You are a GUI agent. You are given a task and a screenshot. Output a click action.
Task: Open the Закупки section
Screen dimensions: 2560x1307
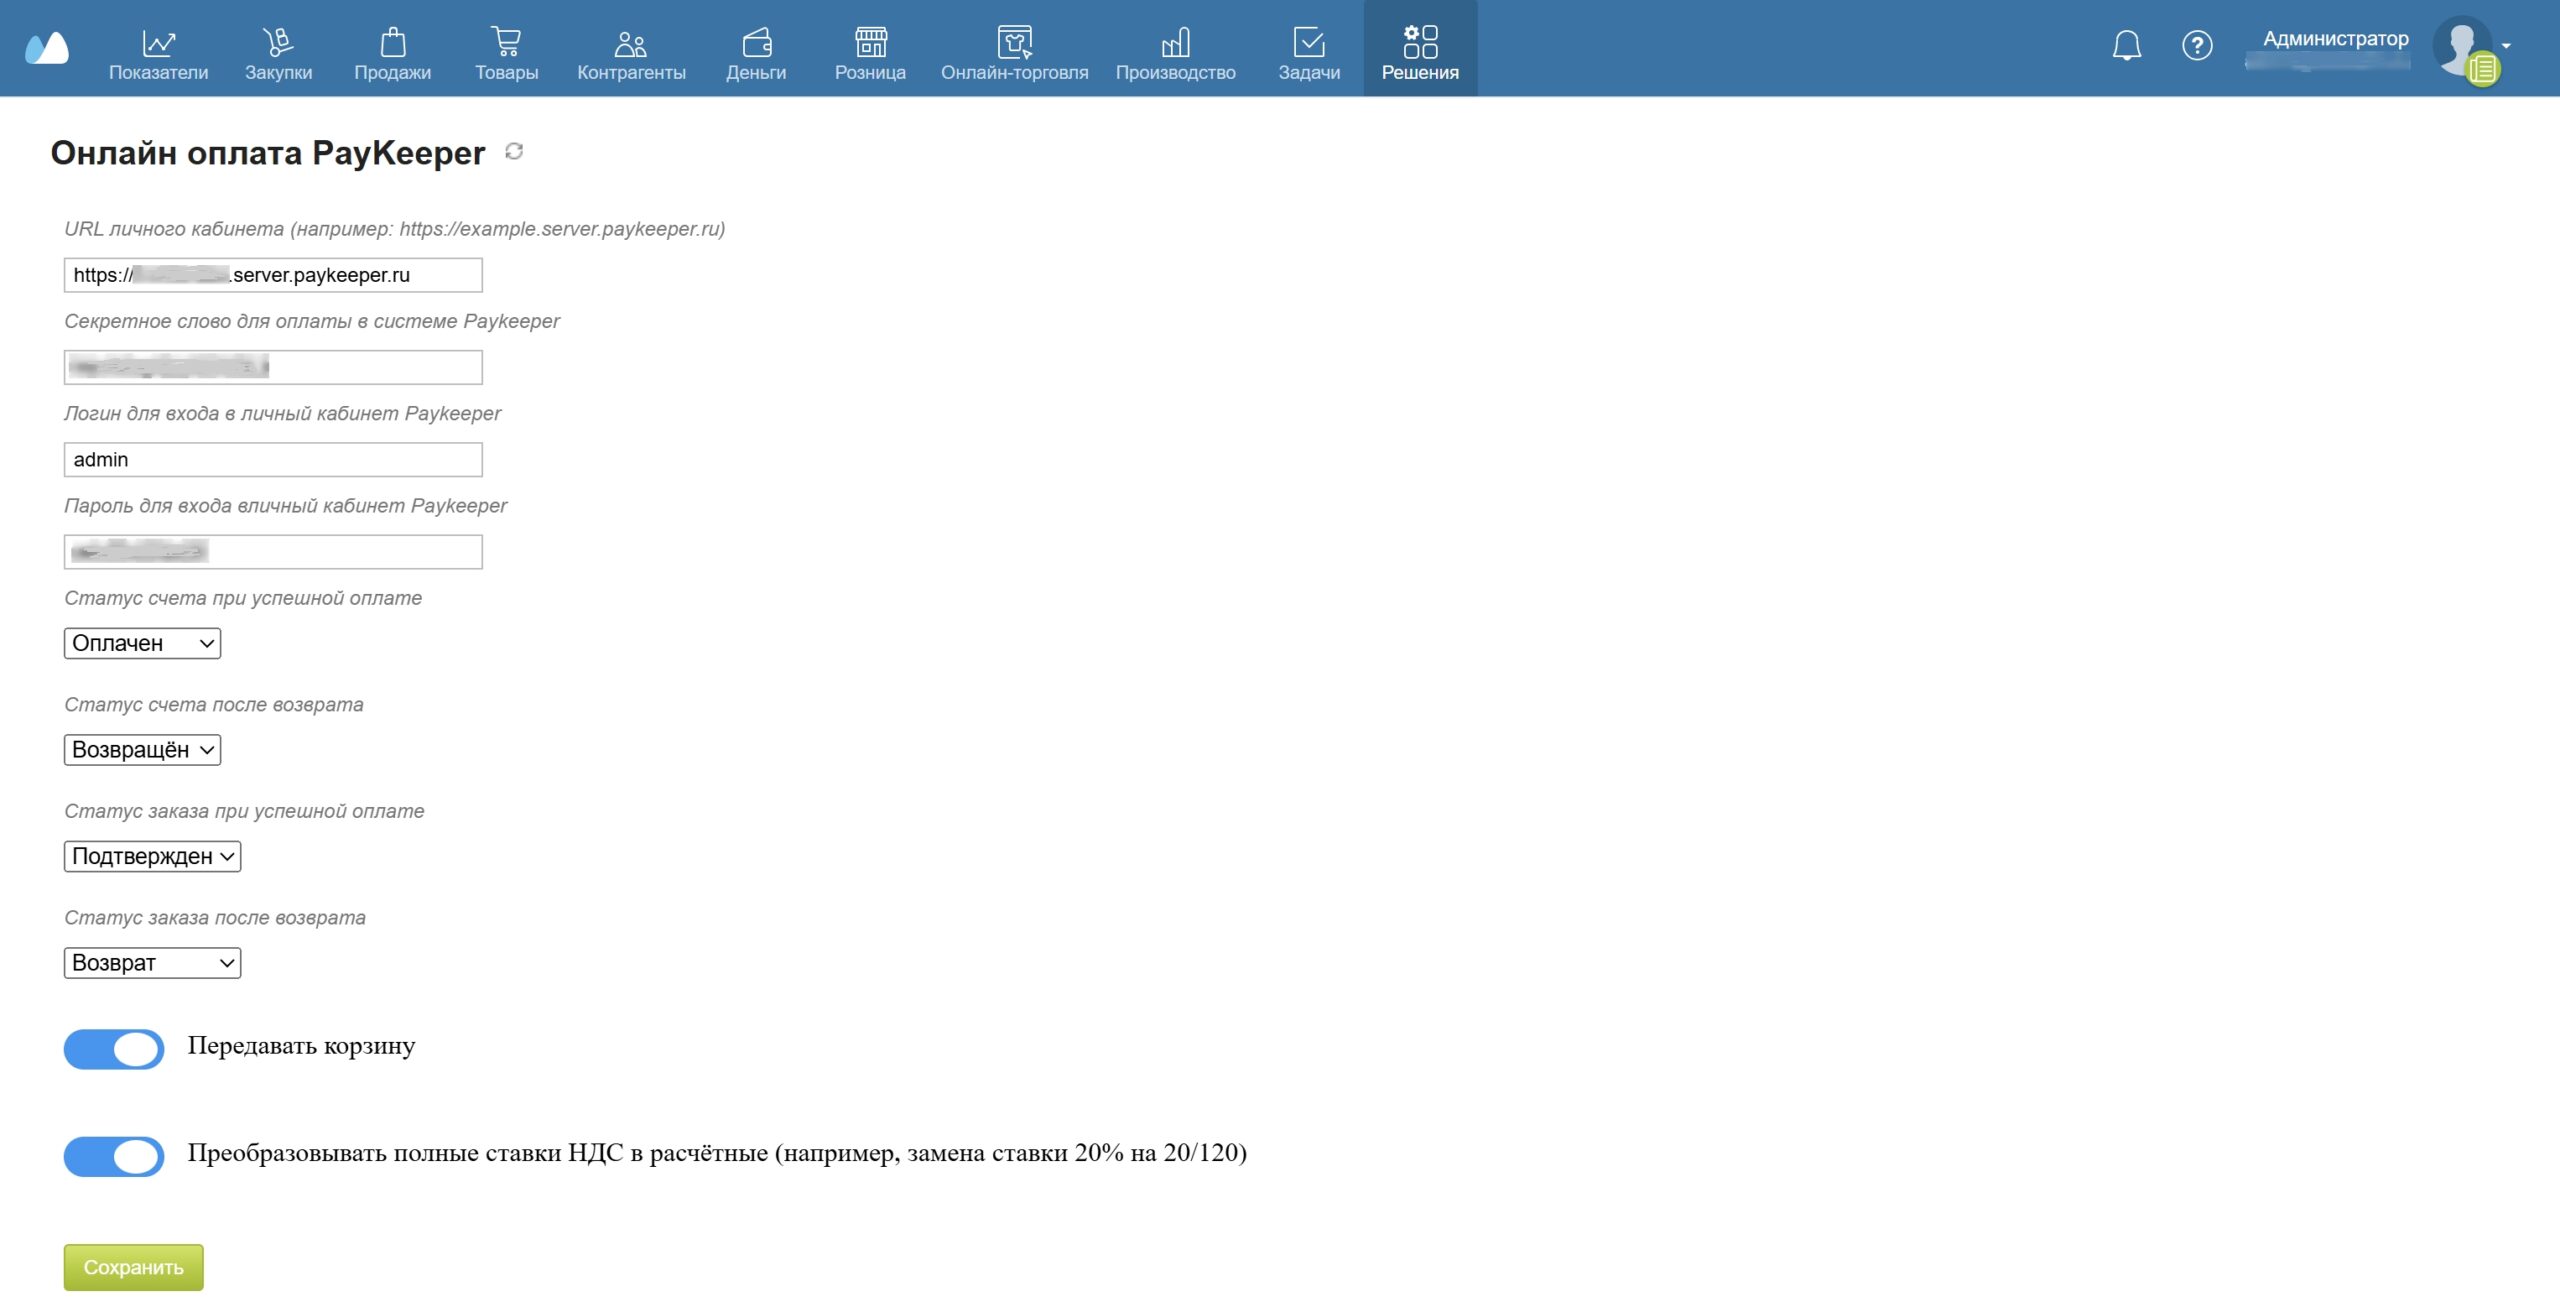pos(278,54)
